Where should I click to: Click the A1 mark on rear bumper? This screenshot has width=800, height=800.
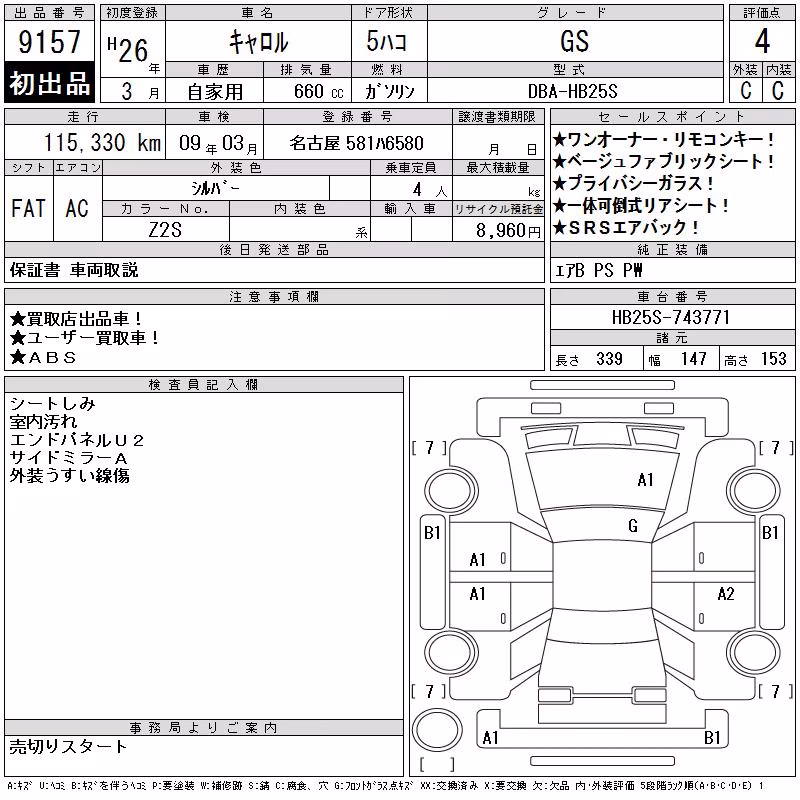490,738
